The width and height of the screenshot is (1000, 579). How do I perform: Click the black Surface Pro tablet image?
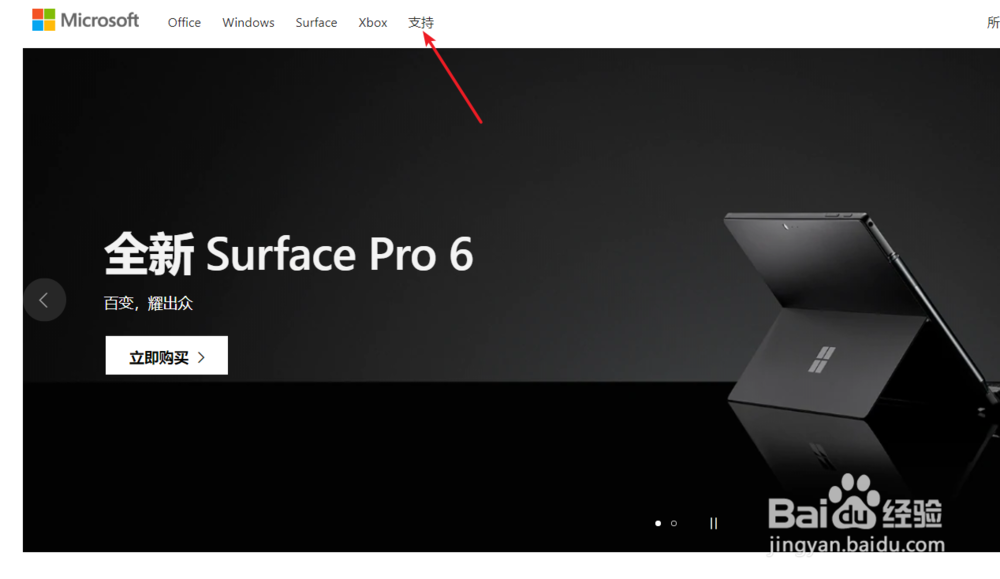point(861,314)
